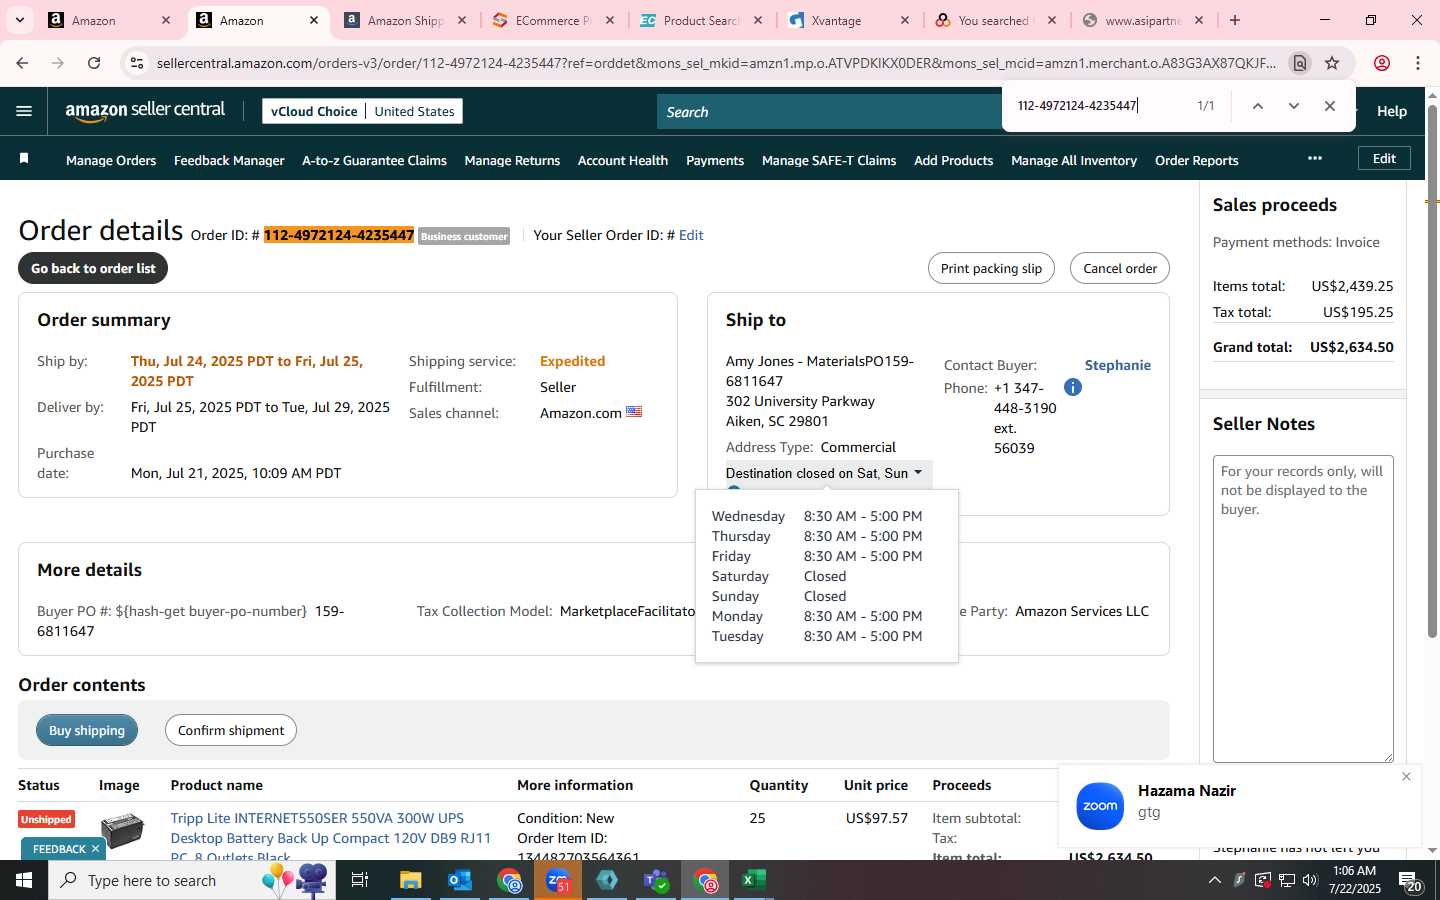The image size is (1440, 900).
Task: Click into the Seller Notes text area
Action: coord(1303,609)
